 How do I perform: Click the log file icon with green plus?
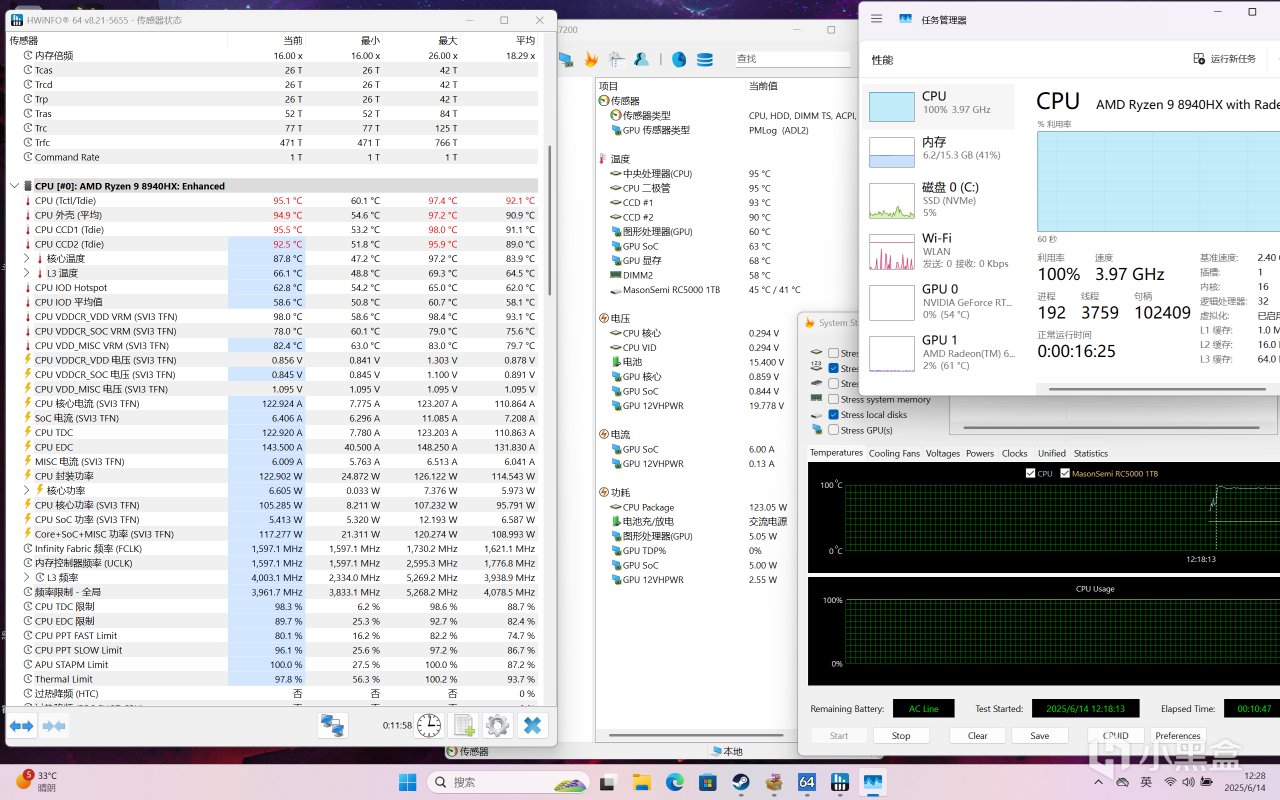pyautogui.click(x=464, y=725)
